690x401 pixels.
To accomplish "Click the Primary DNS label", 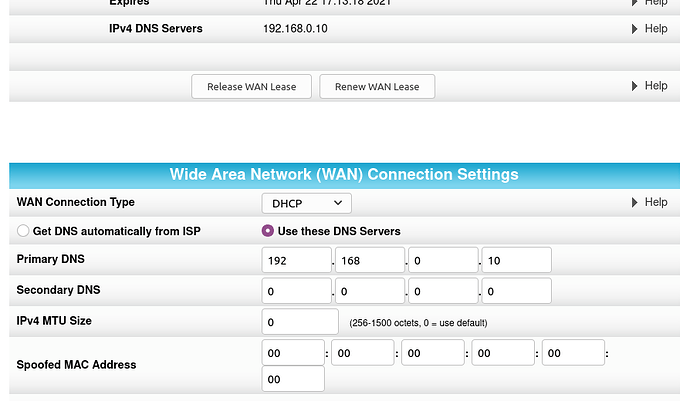I will coord(51,259).
